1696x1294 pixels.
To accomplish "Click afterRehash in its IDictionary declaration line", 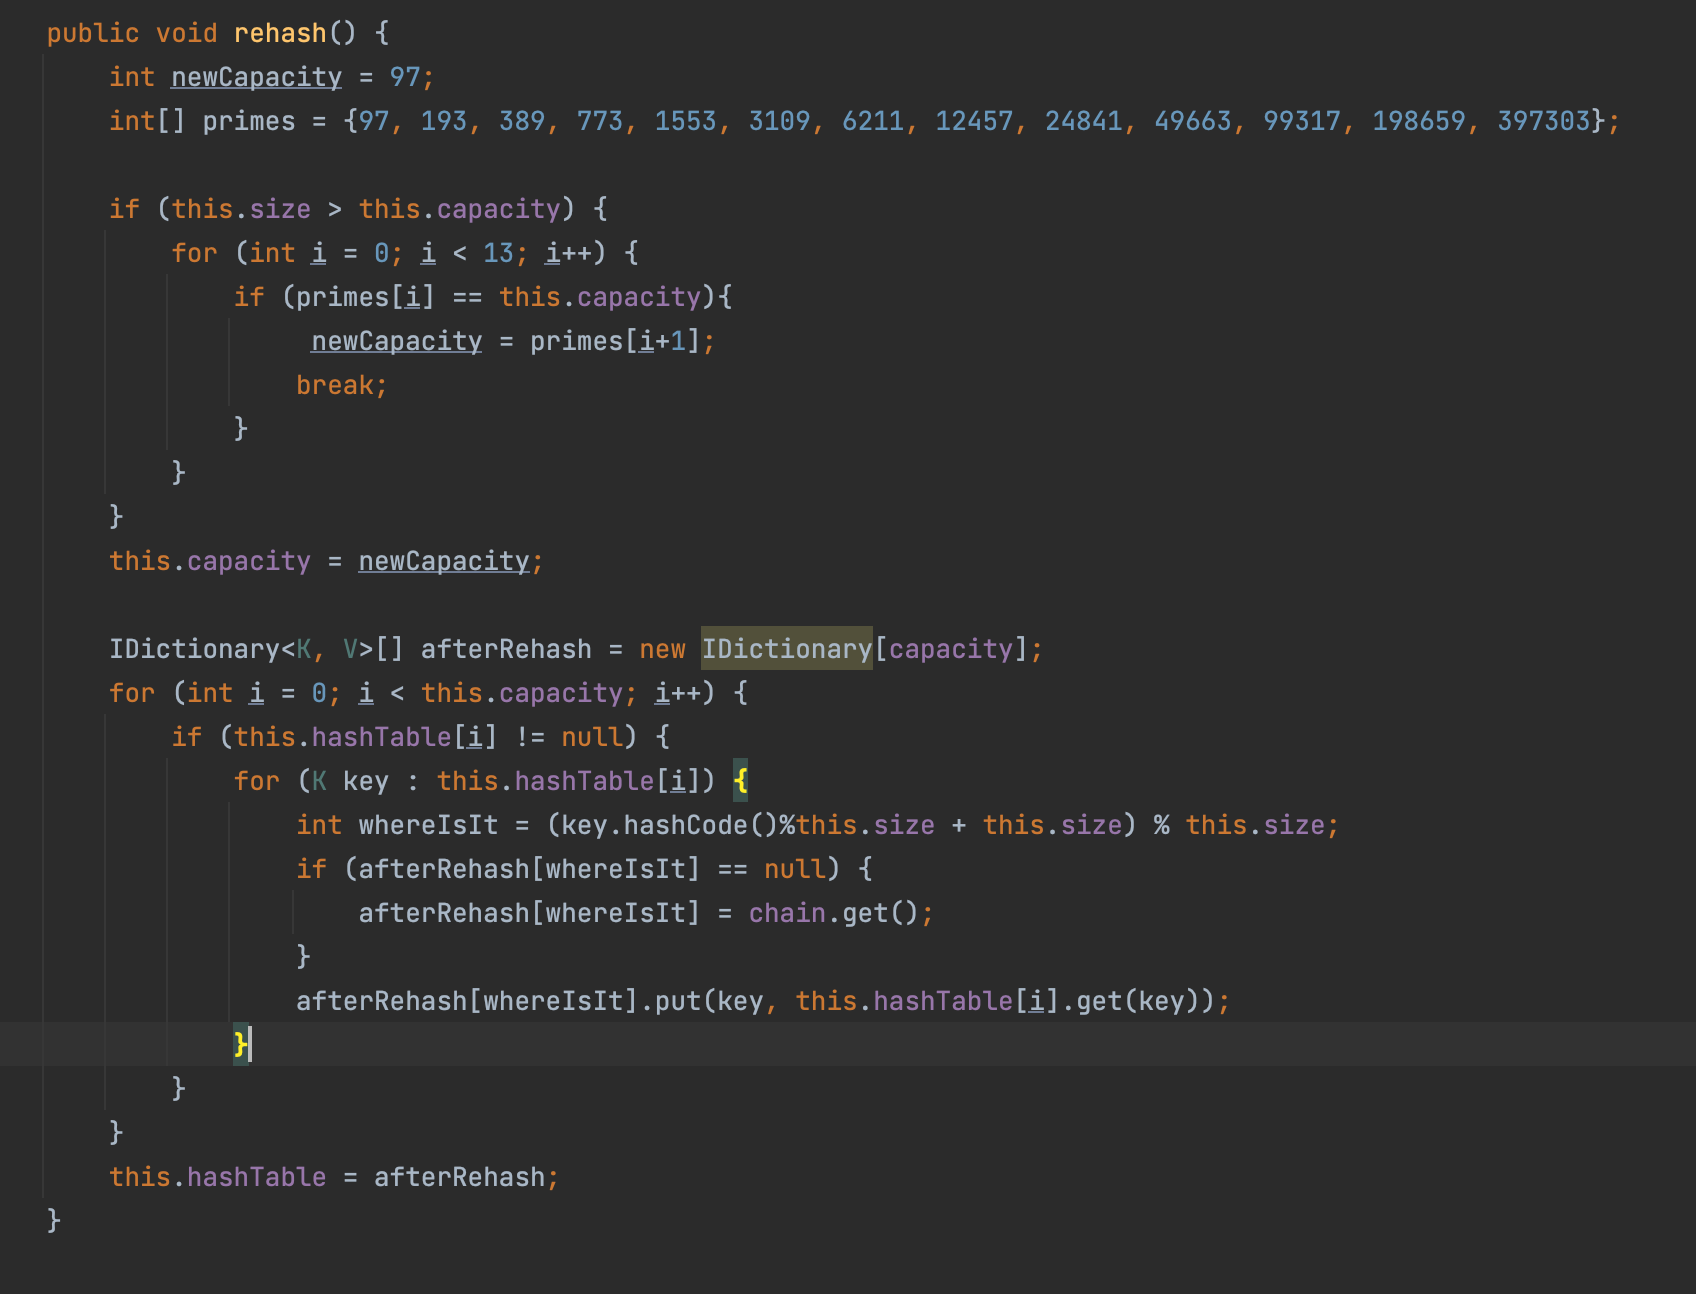I will coord(506,649).
